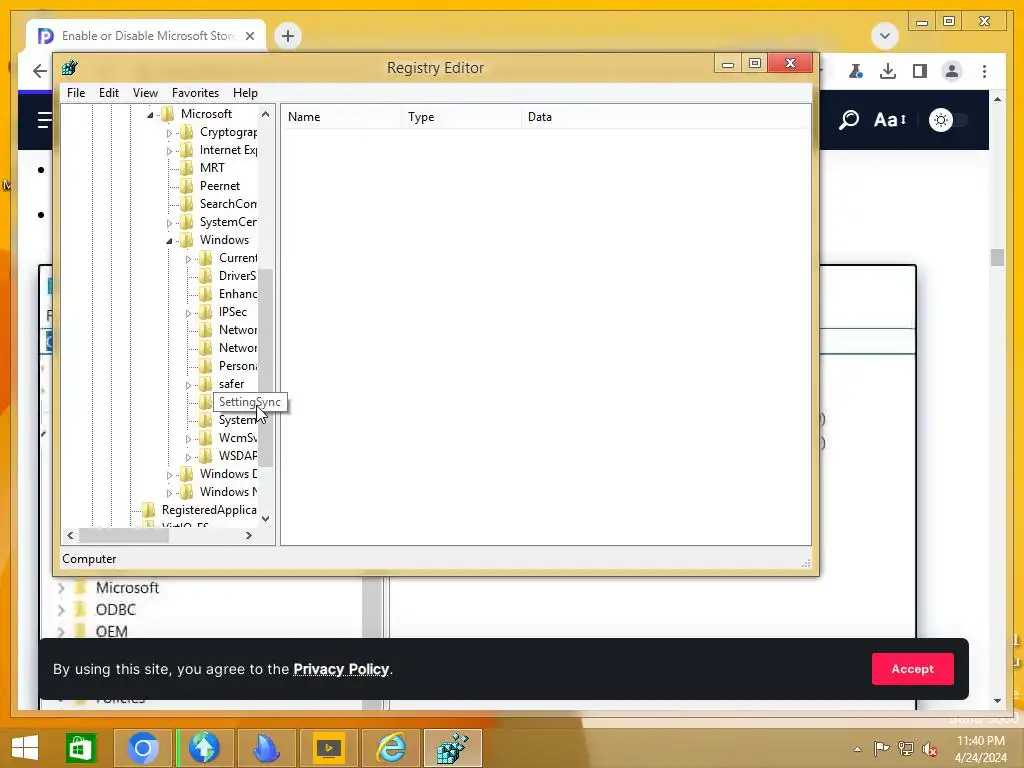The height and width of the screenshot is (768, 1024).
Task: Expand the Cryptography key
Action: tap(169, 133)
